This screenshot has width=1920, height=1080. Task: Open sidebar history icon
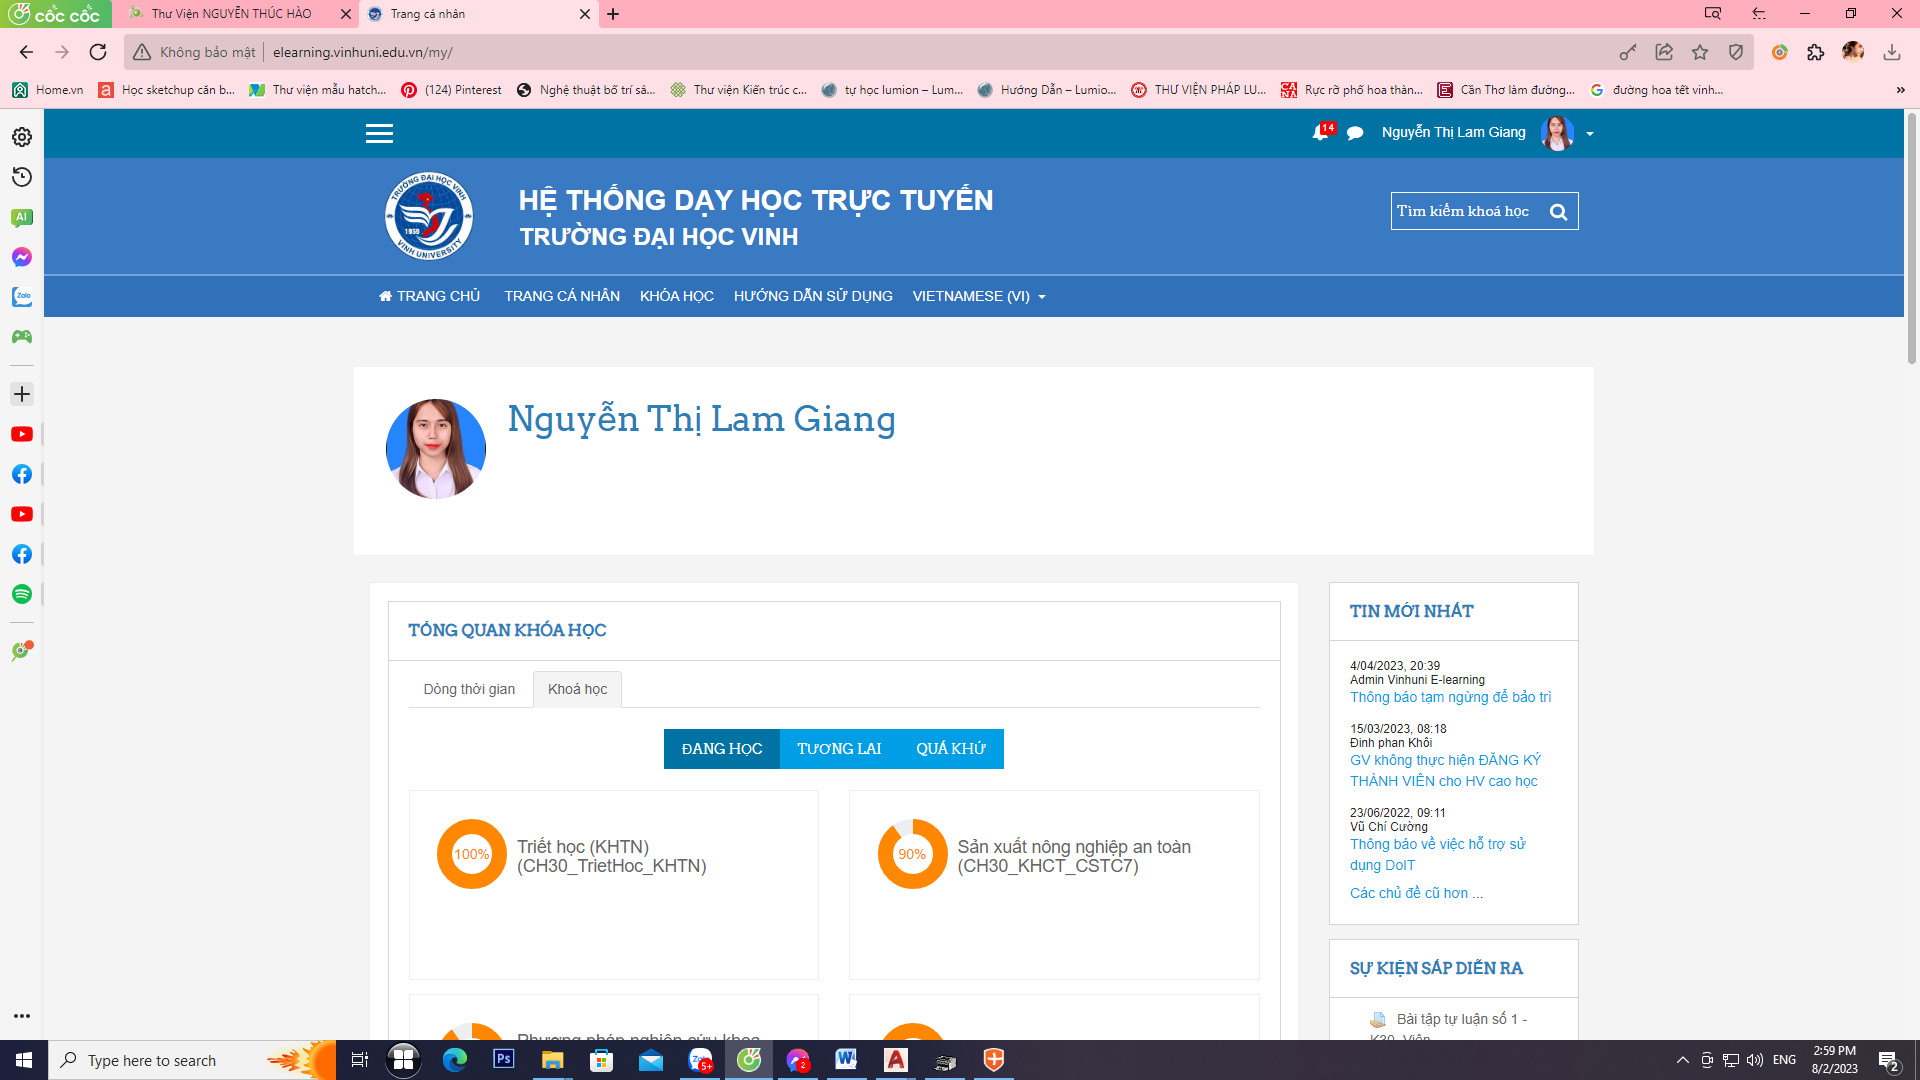22,177
